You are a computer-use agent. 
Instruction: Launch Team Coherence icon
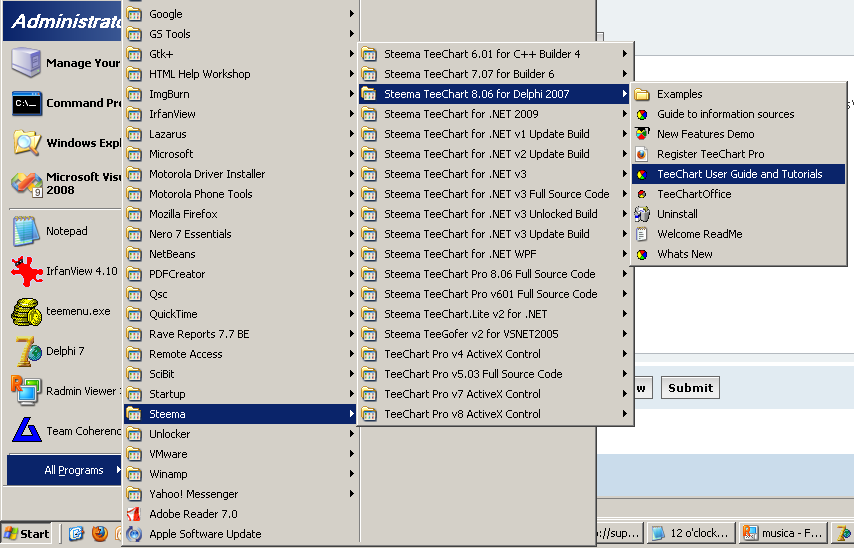coord(26,430)
